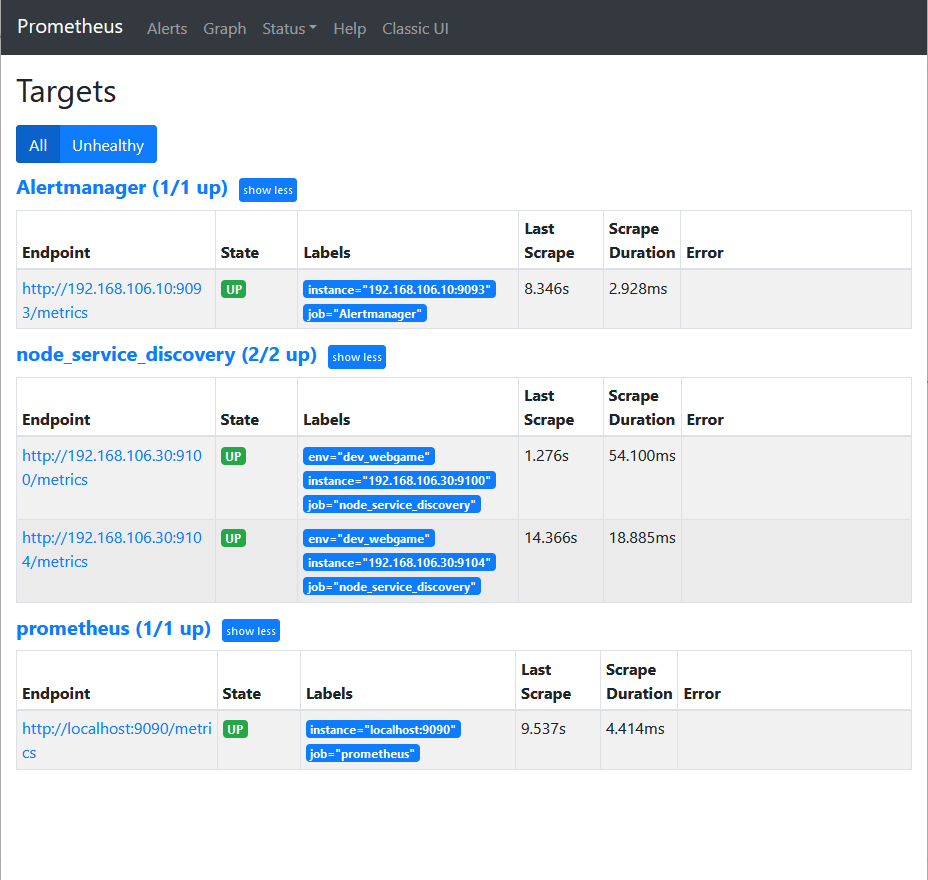
Task: Click job="node_service_discovery" label in 9104 row
Action: click(392, 587)
